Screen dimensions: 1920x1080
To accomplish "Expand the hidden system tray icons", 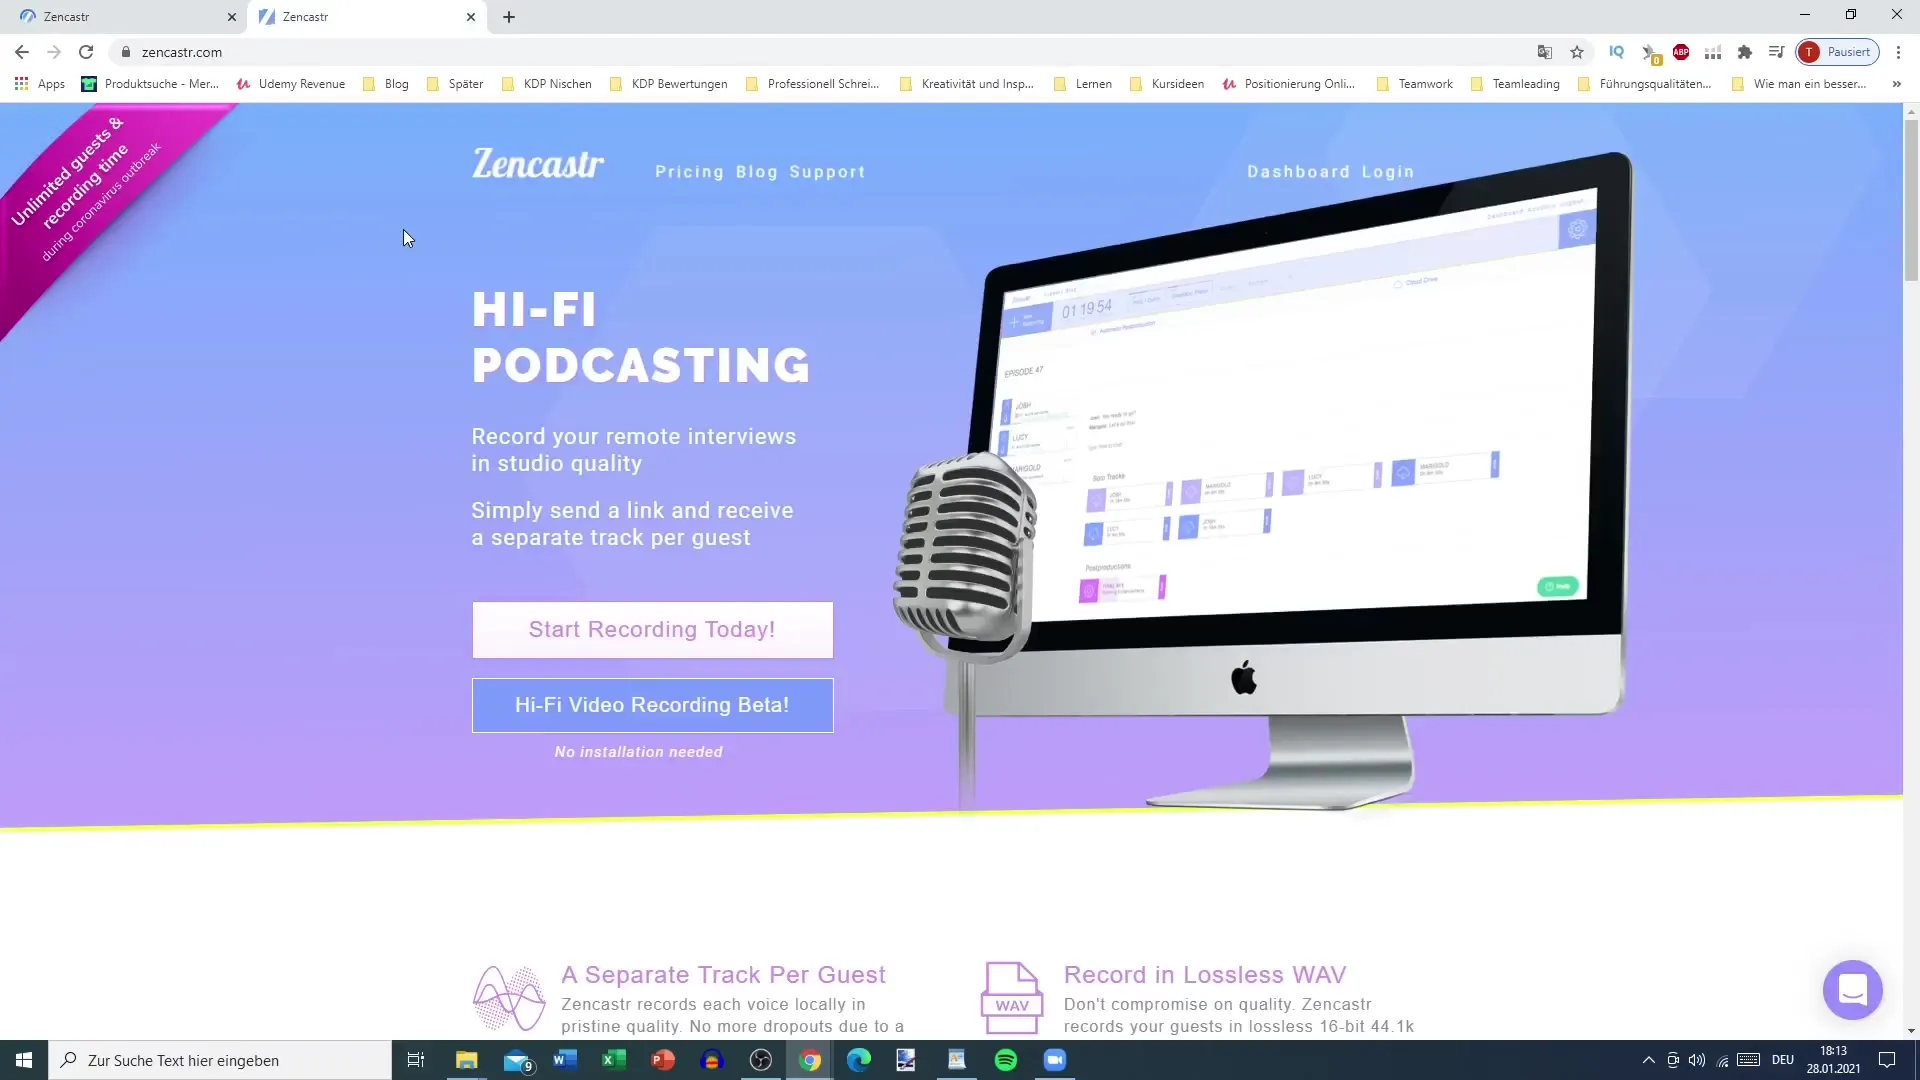I will point(1648,1060).
